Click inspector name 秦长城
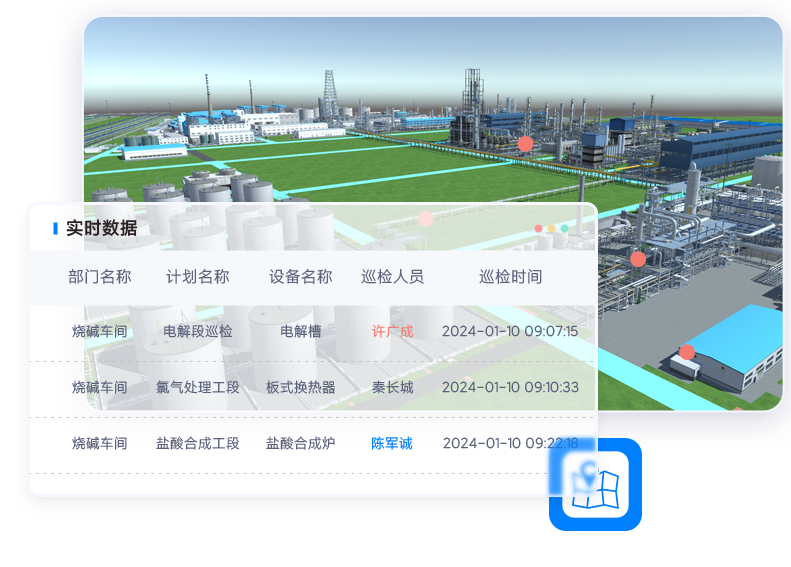 [392, 387]
